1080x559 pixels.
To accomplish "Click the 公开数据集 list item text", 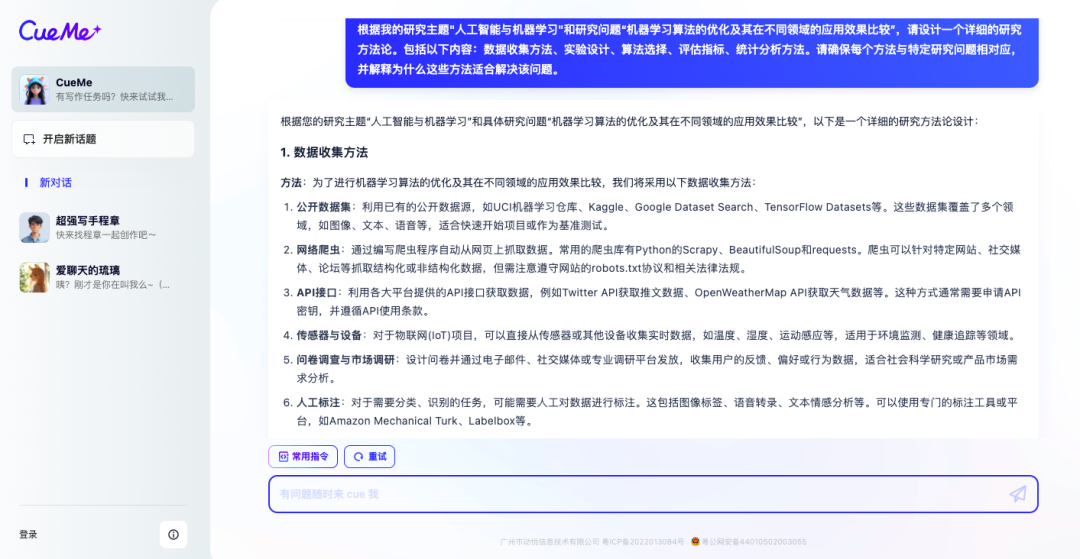I will (656, 216).
